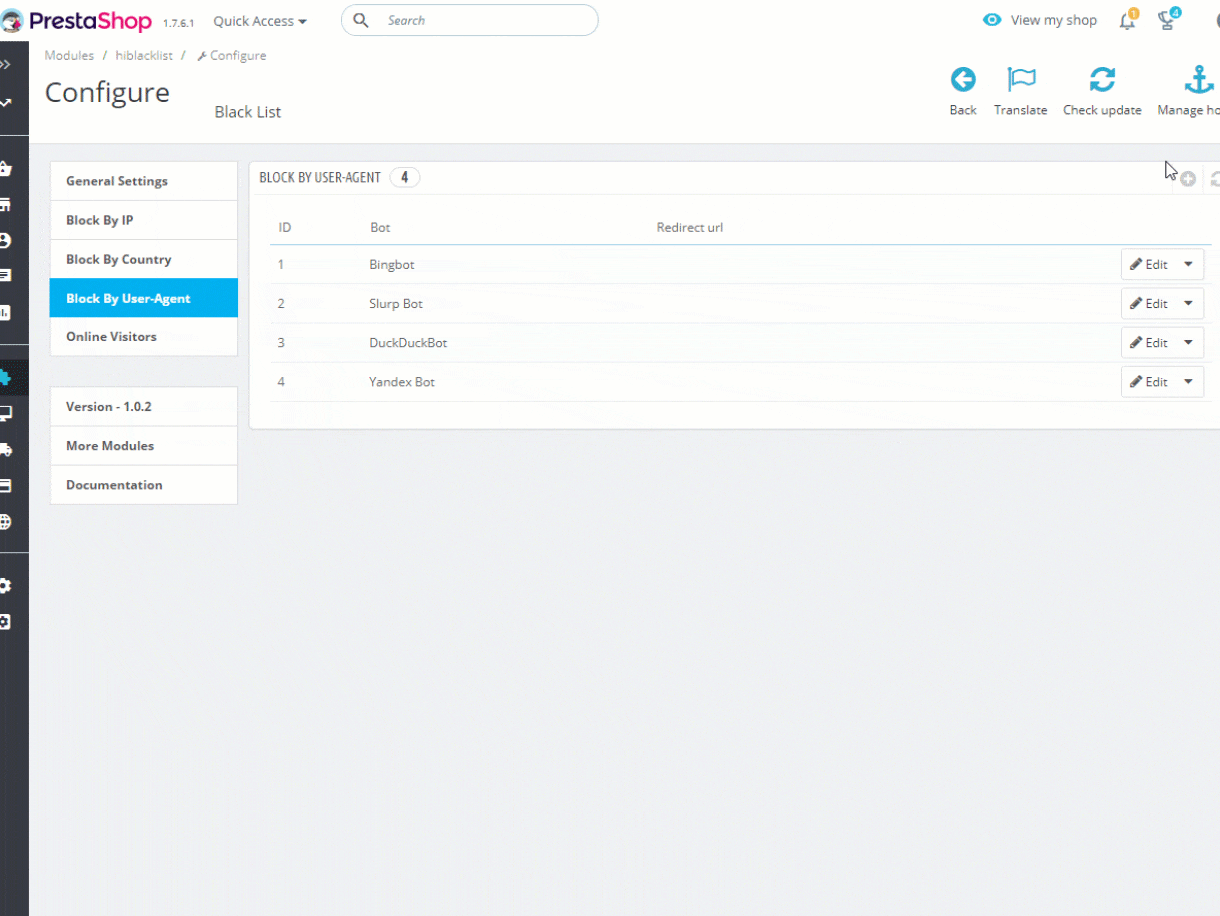Click the user-agent count badge 4
Image resolution: width=1220 pixels, height=916 pixels.
(x=404, y=178)
